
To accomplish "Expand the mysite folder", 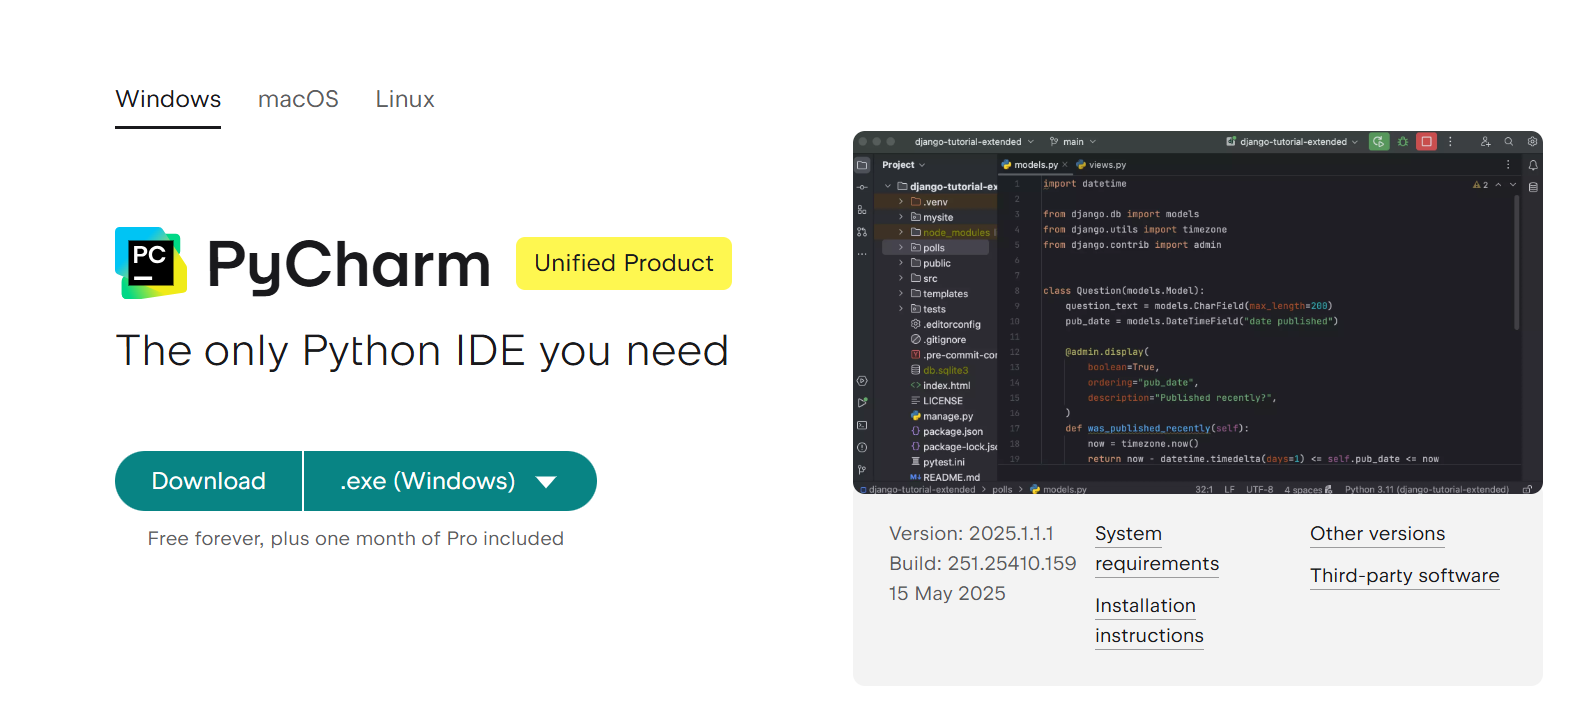I will tap(901, 217).
